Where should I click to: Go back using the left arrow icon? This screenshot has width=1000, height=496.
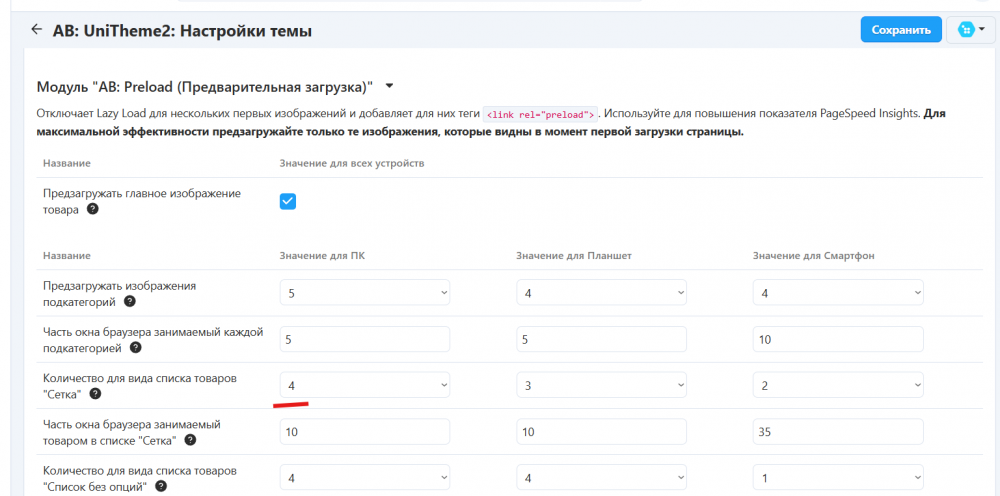(x=36, y=29)
